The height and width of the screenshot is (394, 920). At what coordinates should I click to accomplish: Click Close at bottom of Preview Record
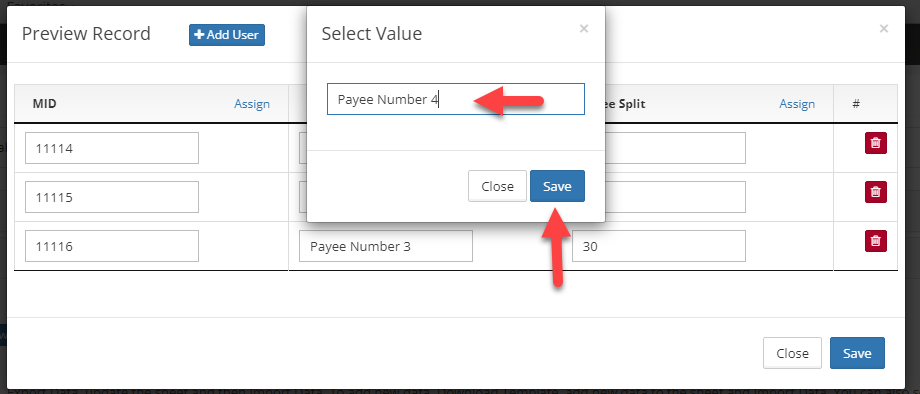pos(792,354)
